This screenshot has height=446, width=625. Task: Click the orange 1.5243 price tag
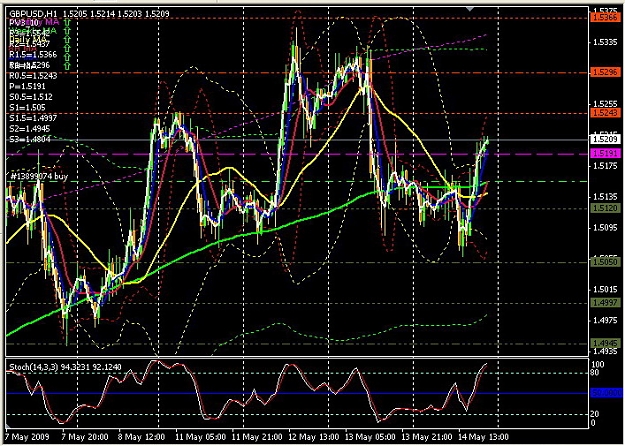pyautogui.click(x=605, y=113)
